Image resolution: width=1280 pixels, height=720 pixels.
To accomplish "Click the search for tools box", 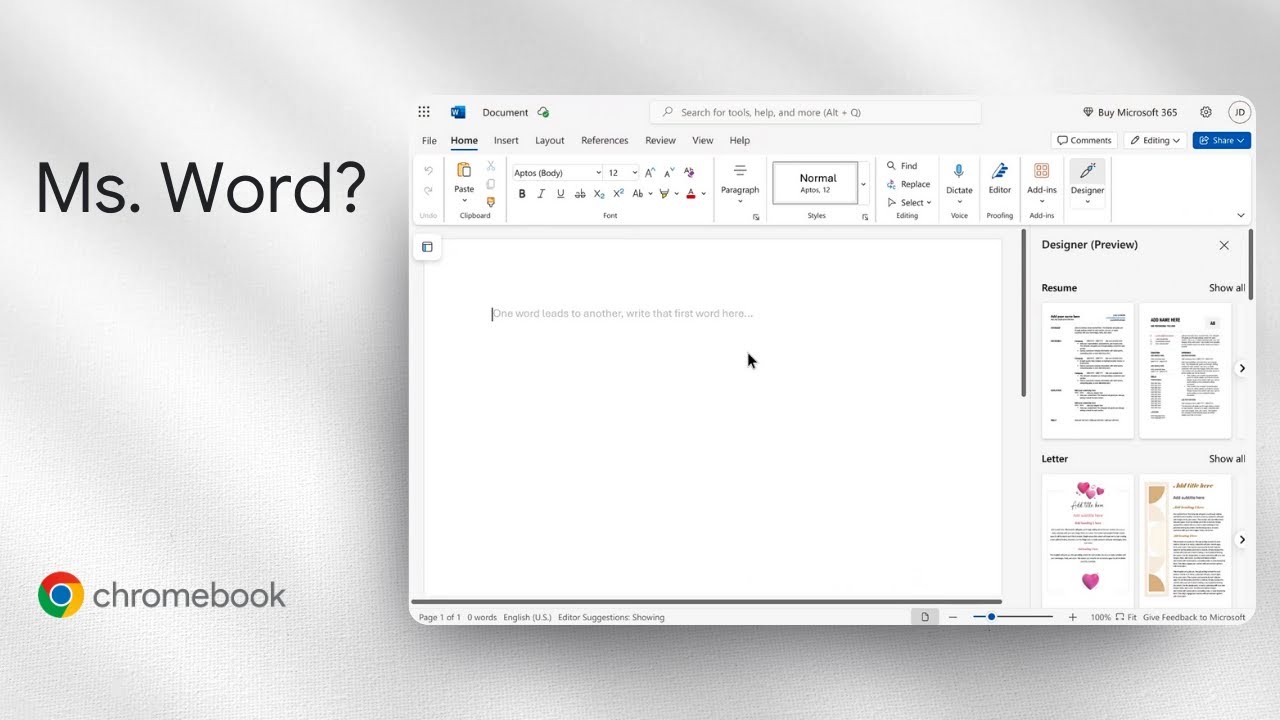I will [x=815, y=112].
